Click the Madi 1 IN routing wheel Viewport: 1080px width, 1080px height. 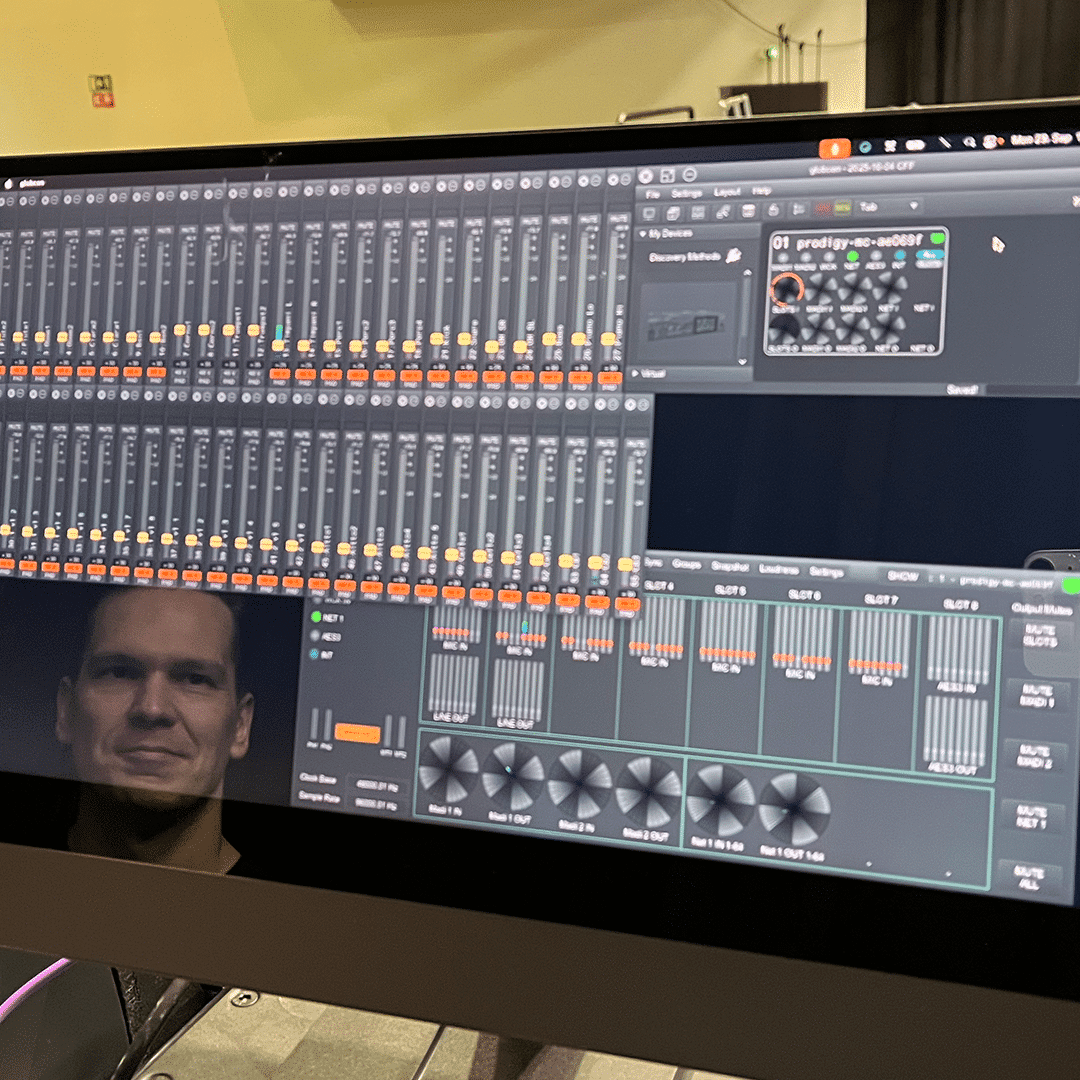point(448,768)
